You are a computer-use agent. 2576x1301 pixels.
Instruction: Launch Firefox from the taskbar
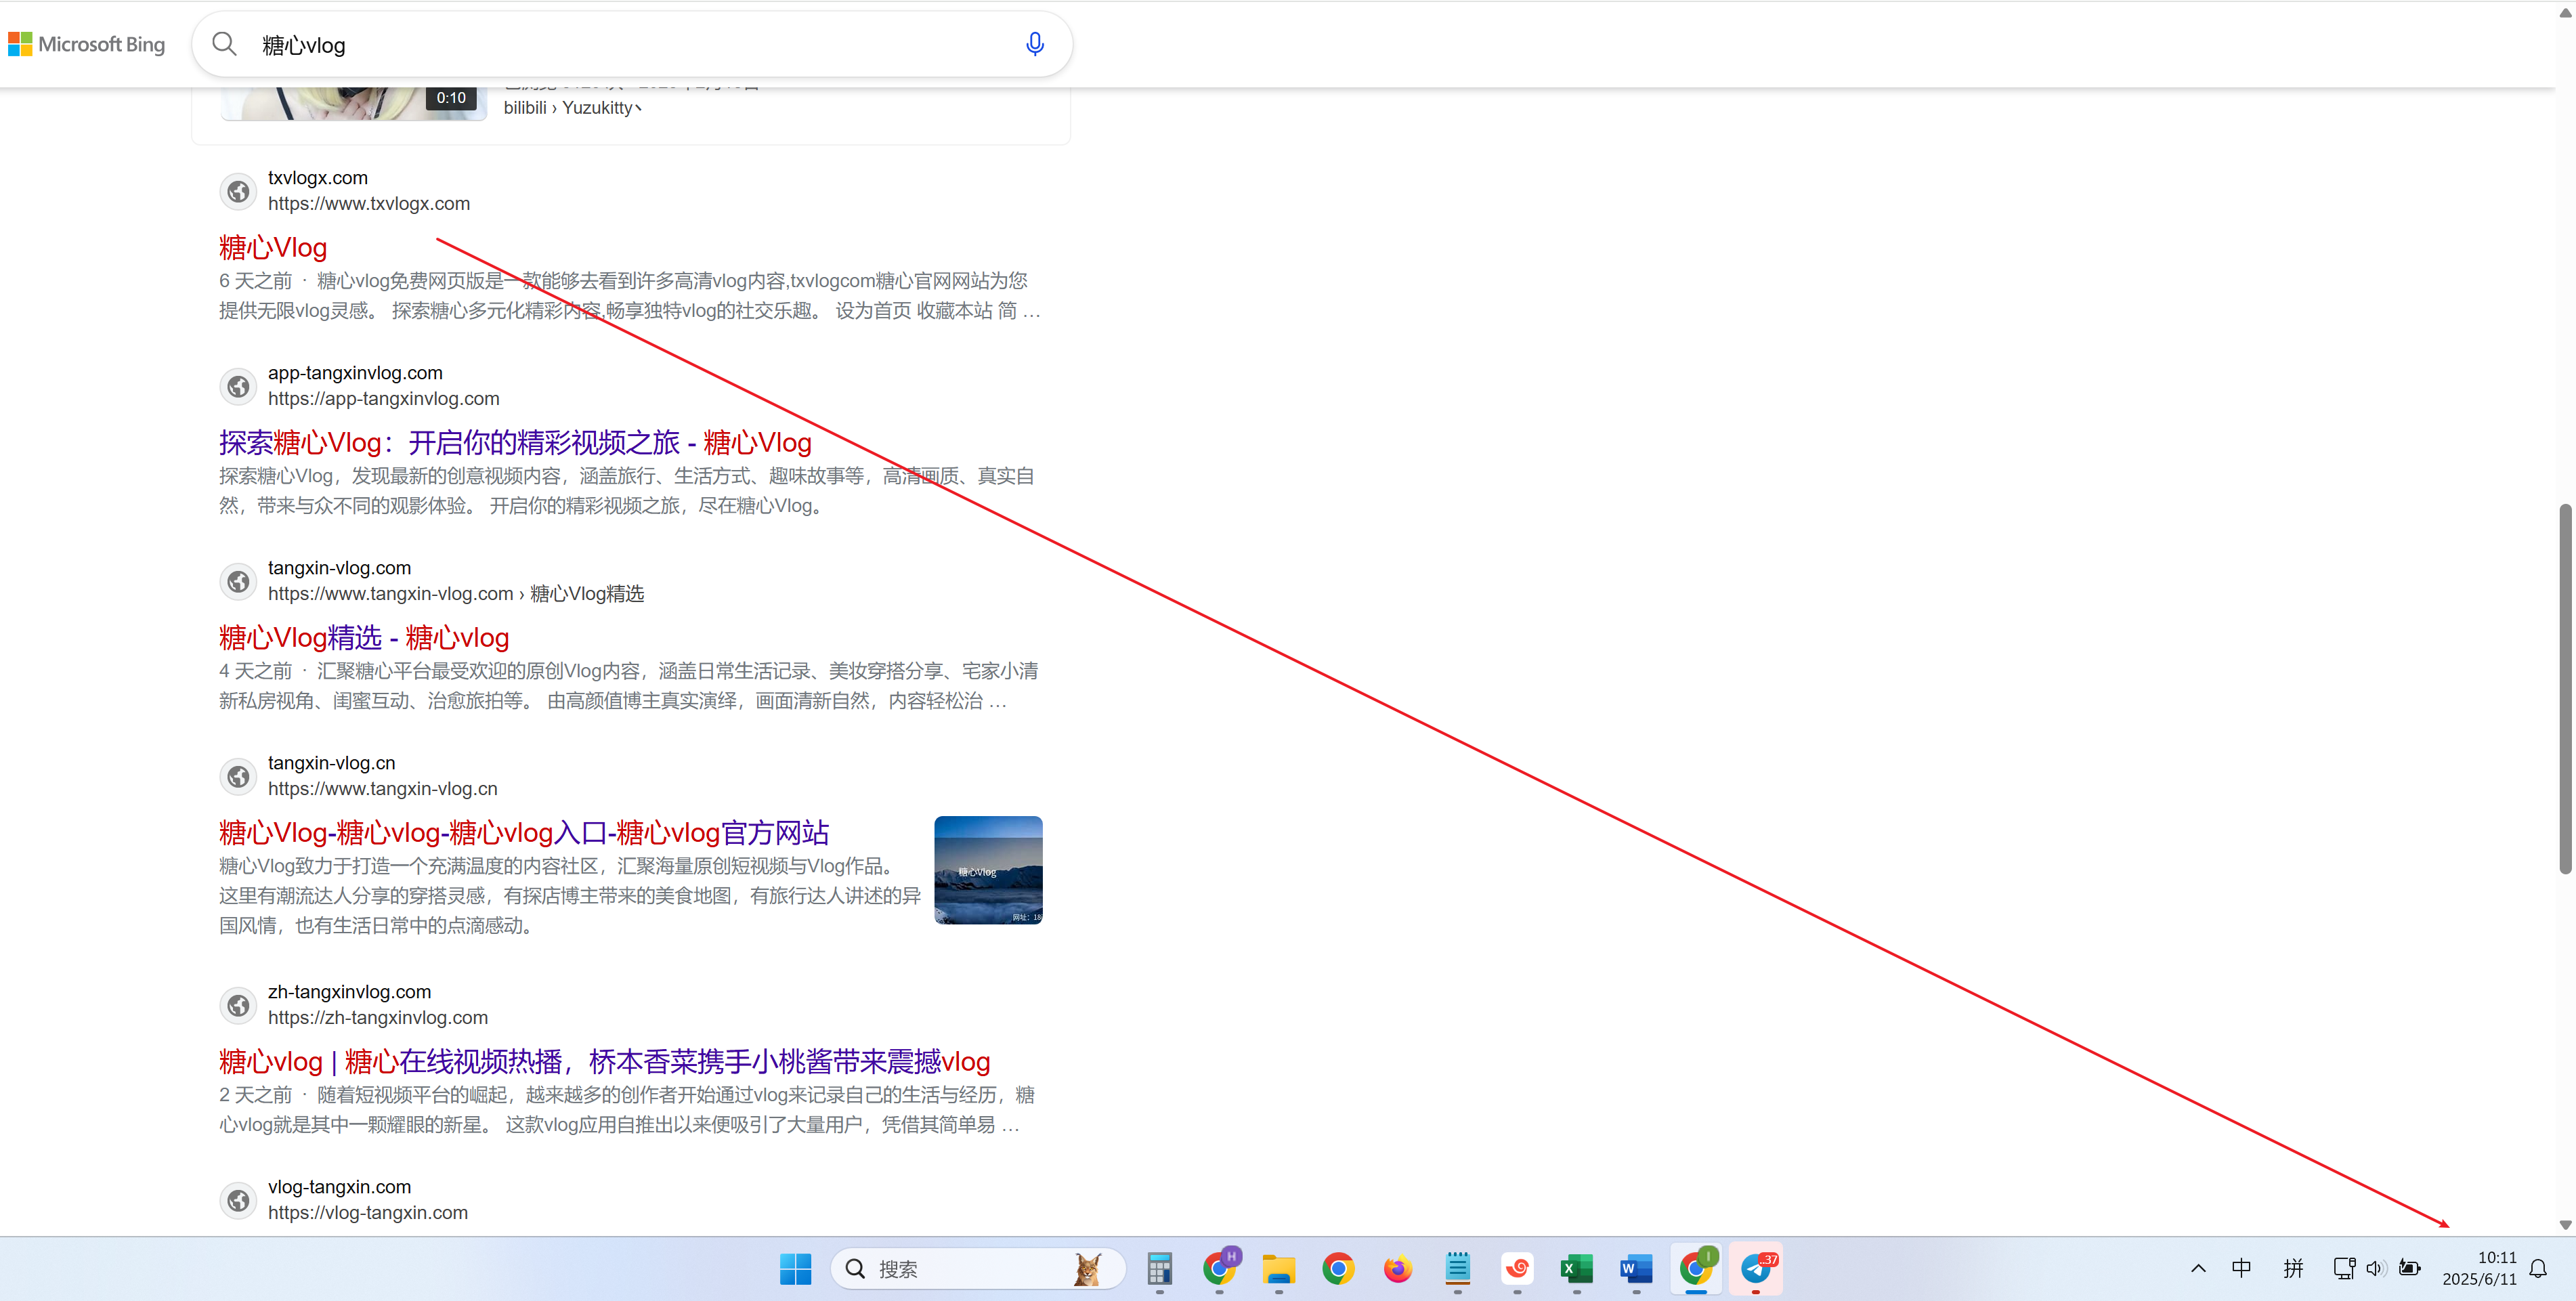click(x=1397, y=1269)
